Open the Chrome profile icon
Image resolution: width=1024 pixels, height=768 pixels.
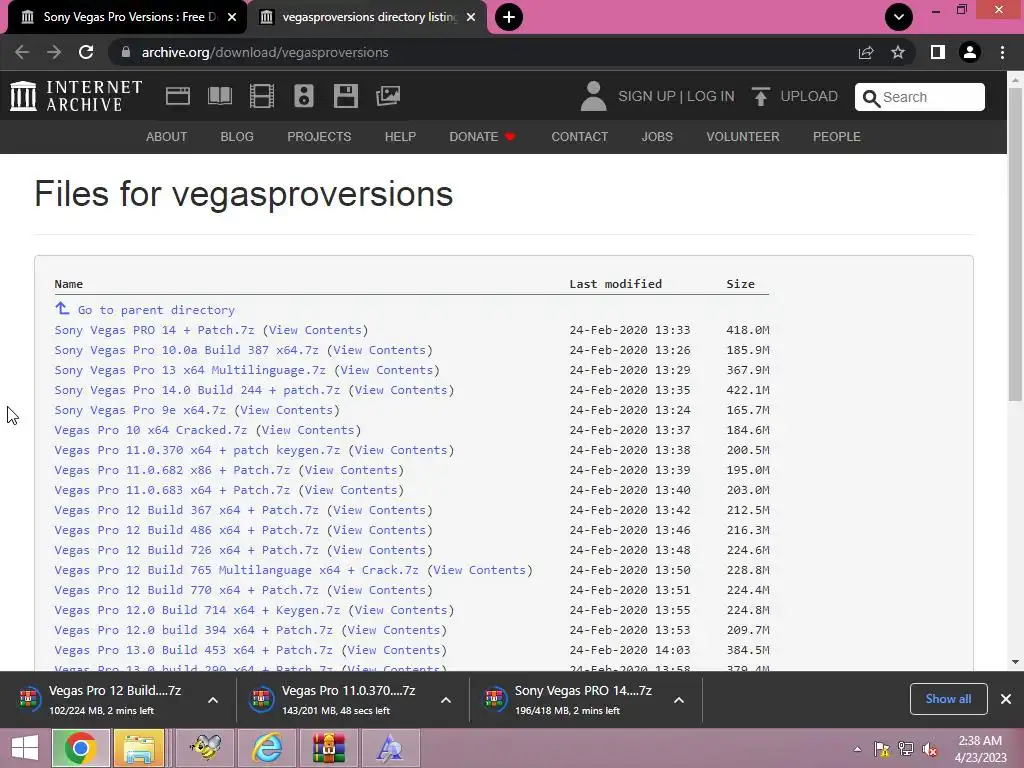click(970, 52)
